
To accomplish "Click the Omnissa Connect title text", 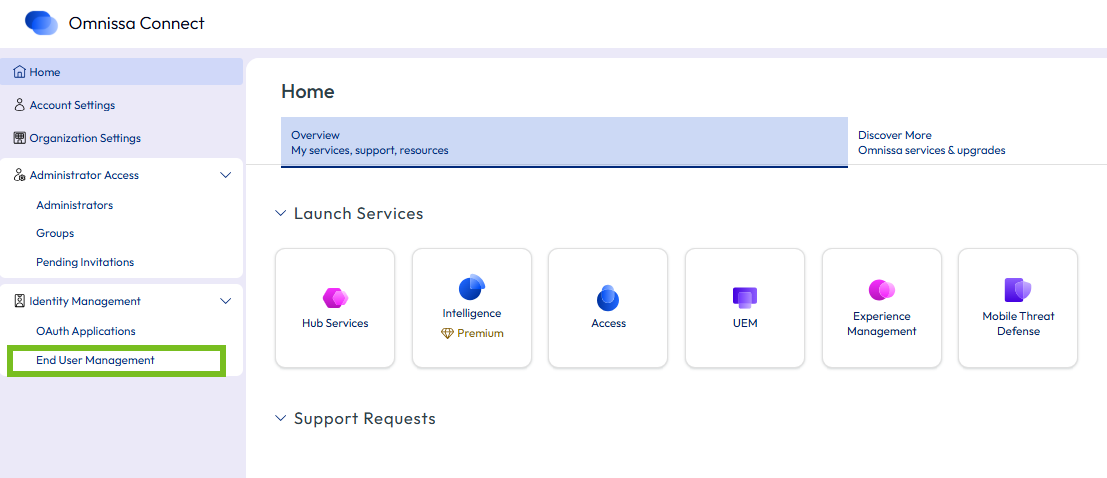I will pyautogui.click(x=136, y=23).
